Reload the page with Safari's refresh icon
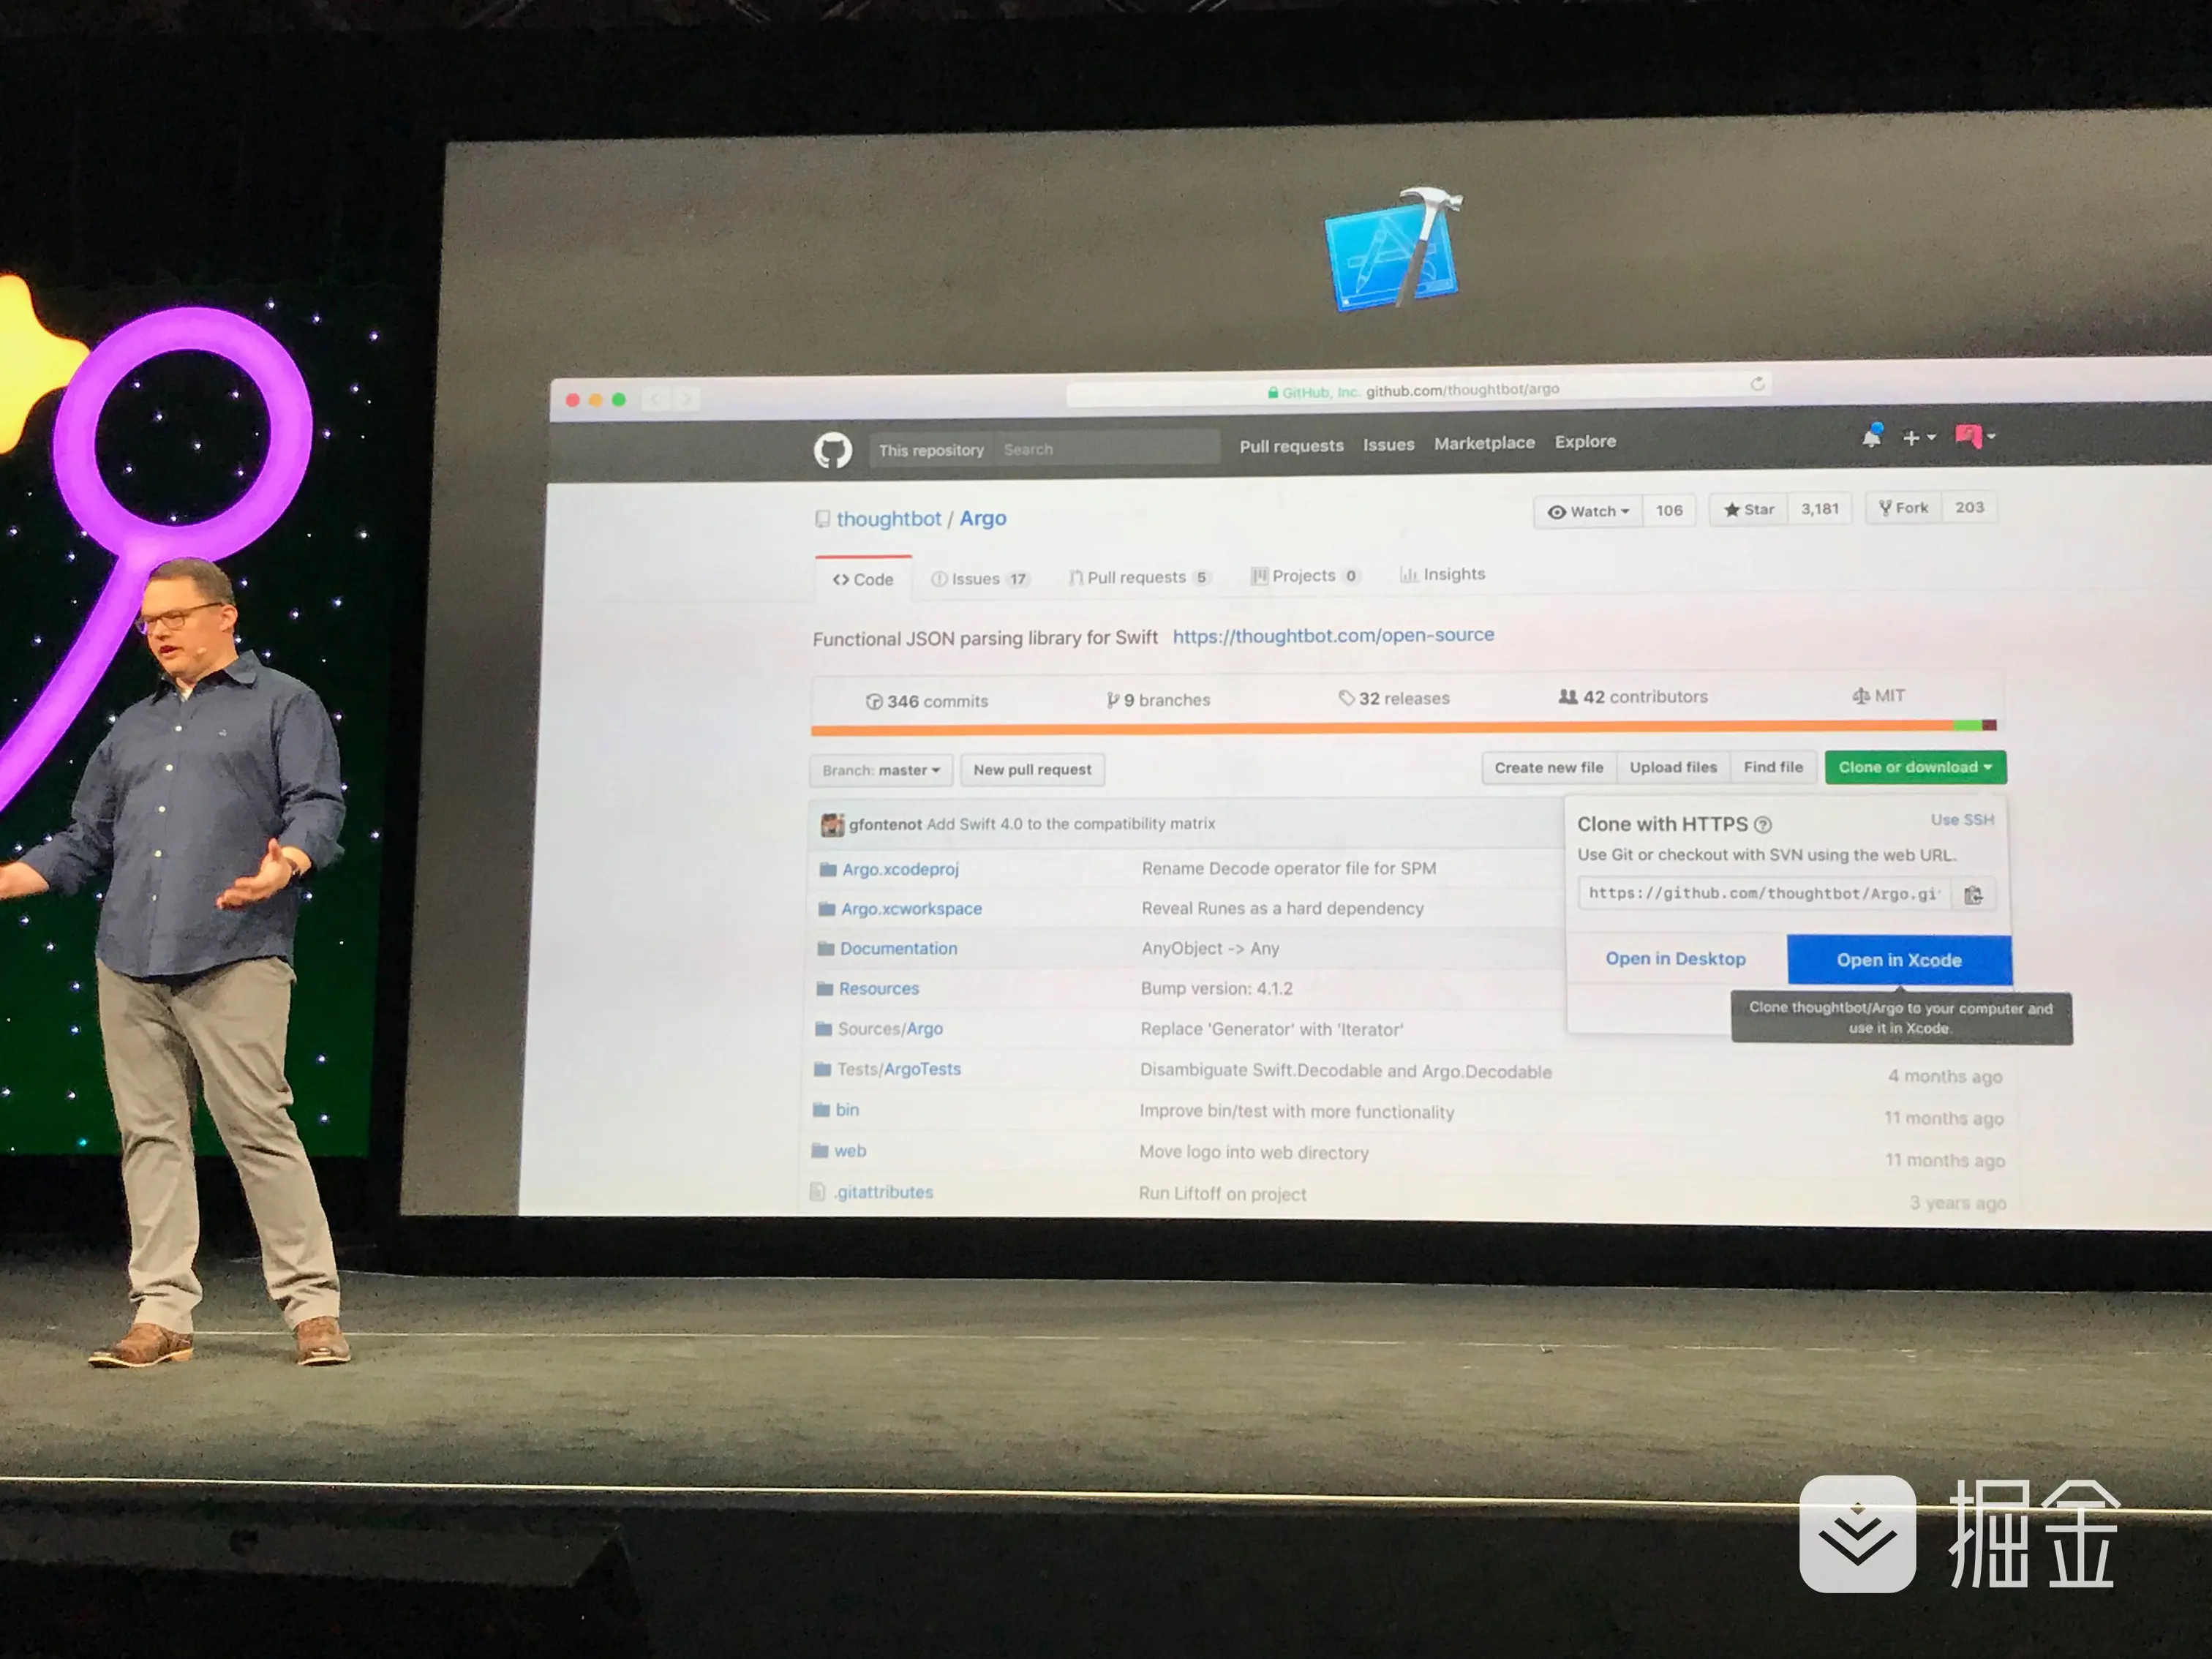Screen dimensions: 2212x1659 [1758, 383]
